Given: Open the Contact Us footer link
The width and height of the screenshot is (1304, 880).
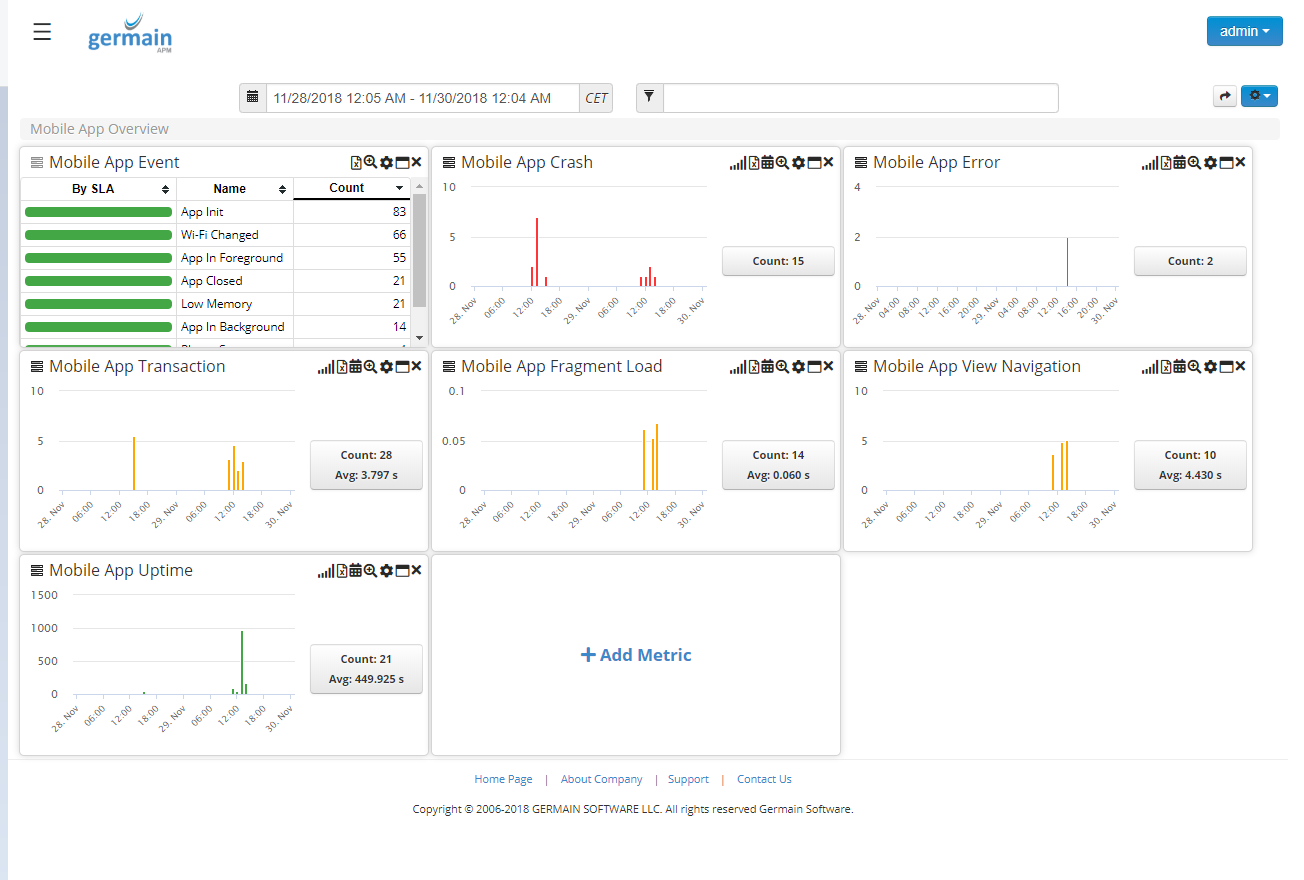Looking at the screenshot, I should point(763,779).
